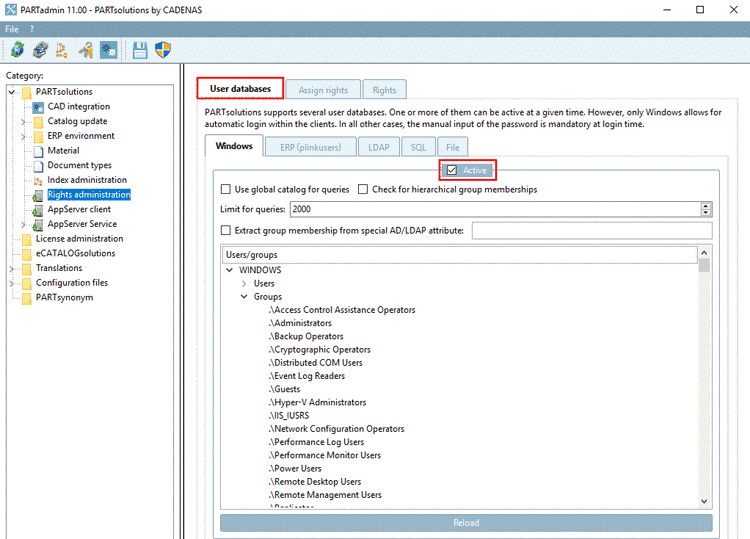The height and width of the screenshot is (539, 750).
Task: Click the PARTsolutions folder icon in tree
Action: click(27, 92)
